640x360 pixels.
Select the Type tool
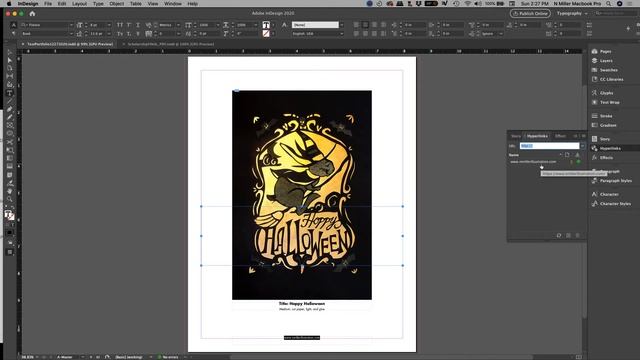9,93
